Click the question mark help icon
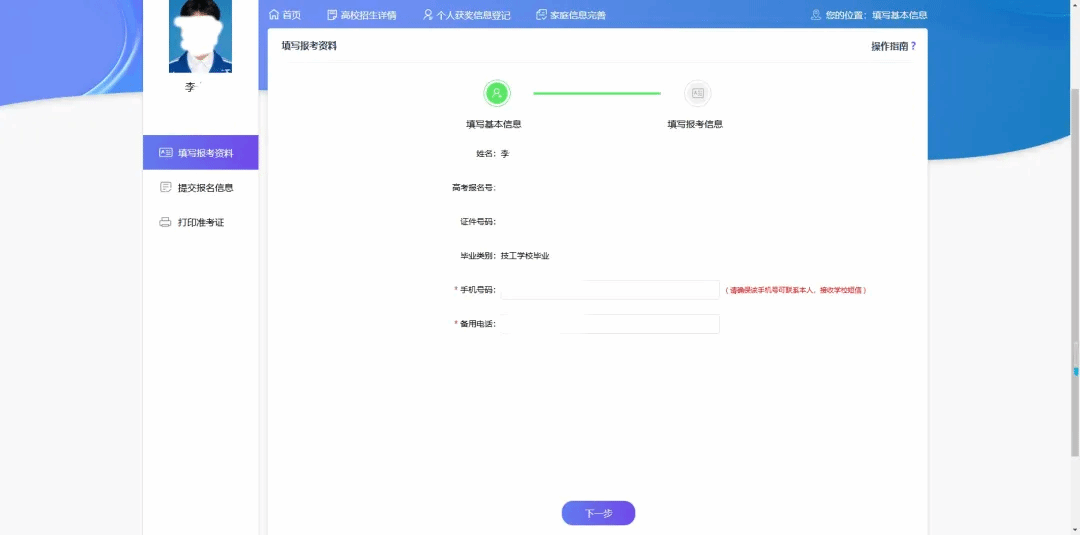 point(913,46)
